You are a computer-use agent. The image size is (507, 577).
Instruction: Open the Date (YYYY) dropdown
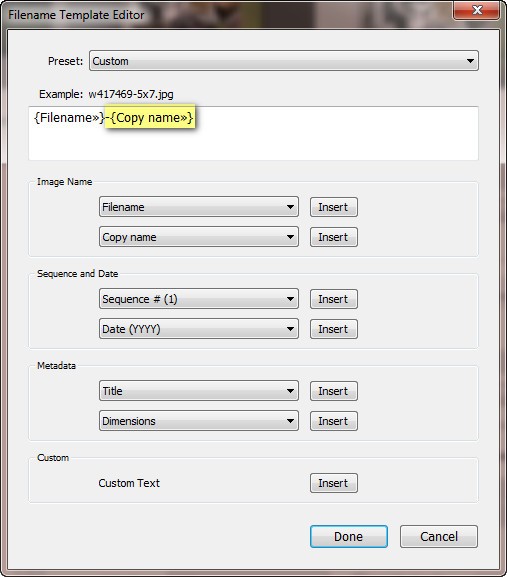click(199, 329)
